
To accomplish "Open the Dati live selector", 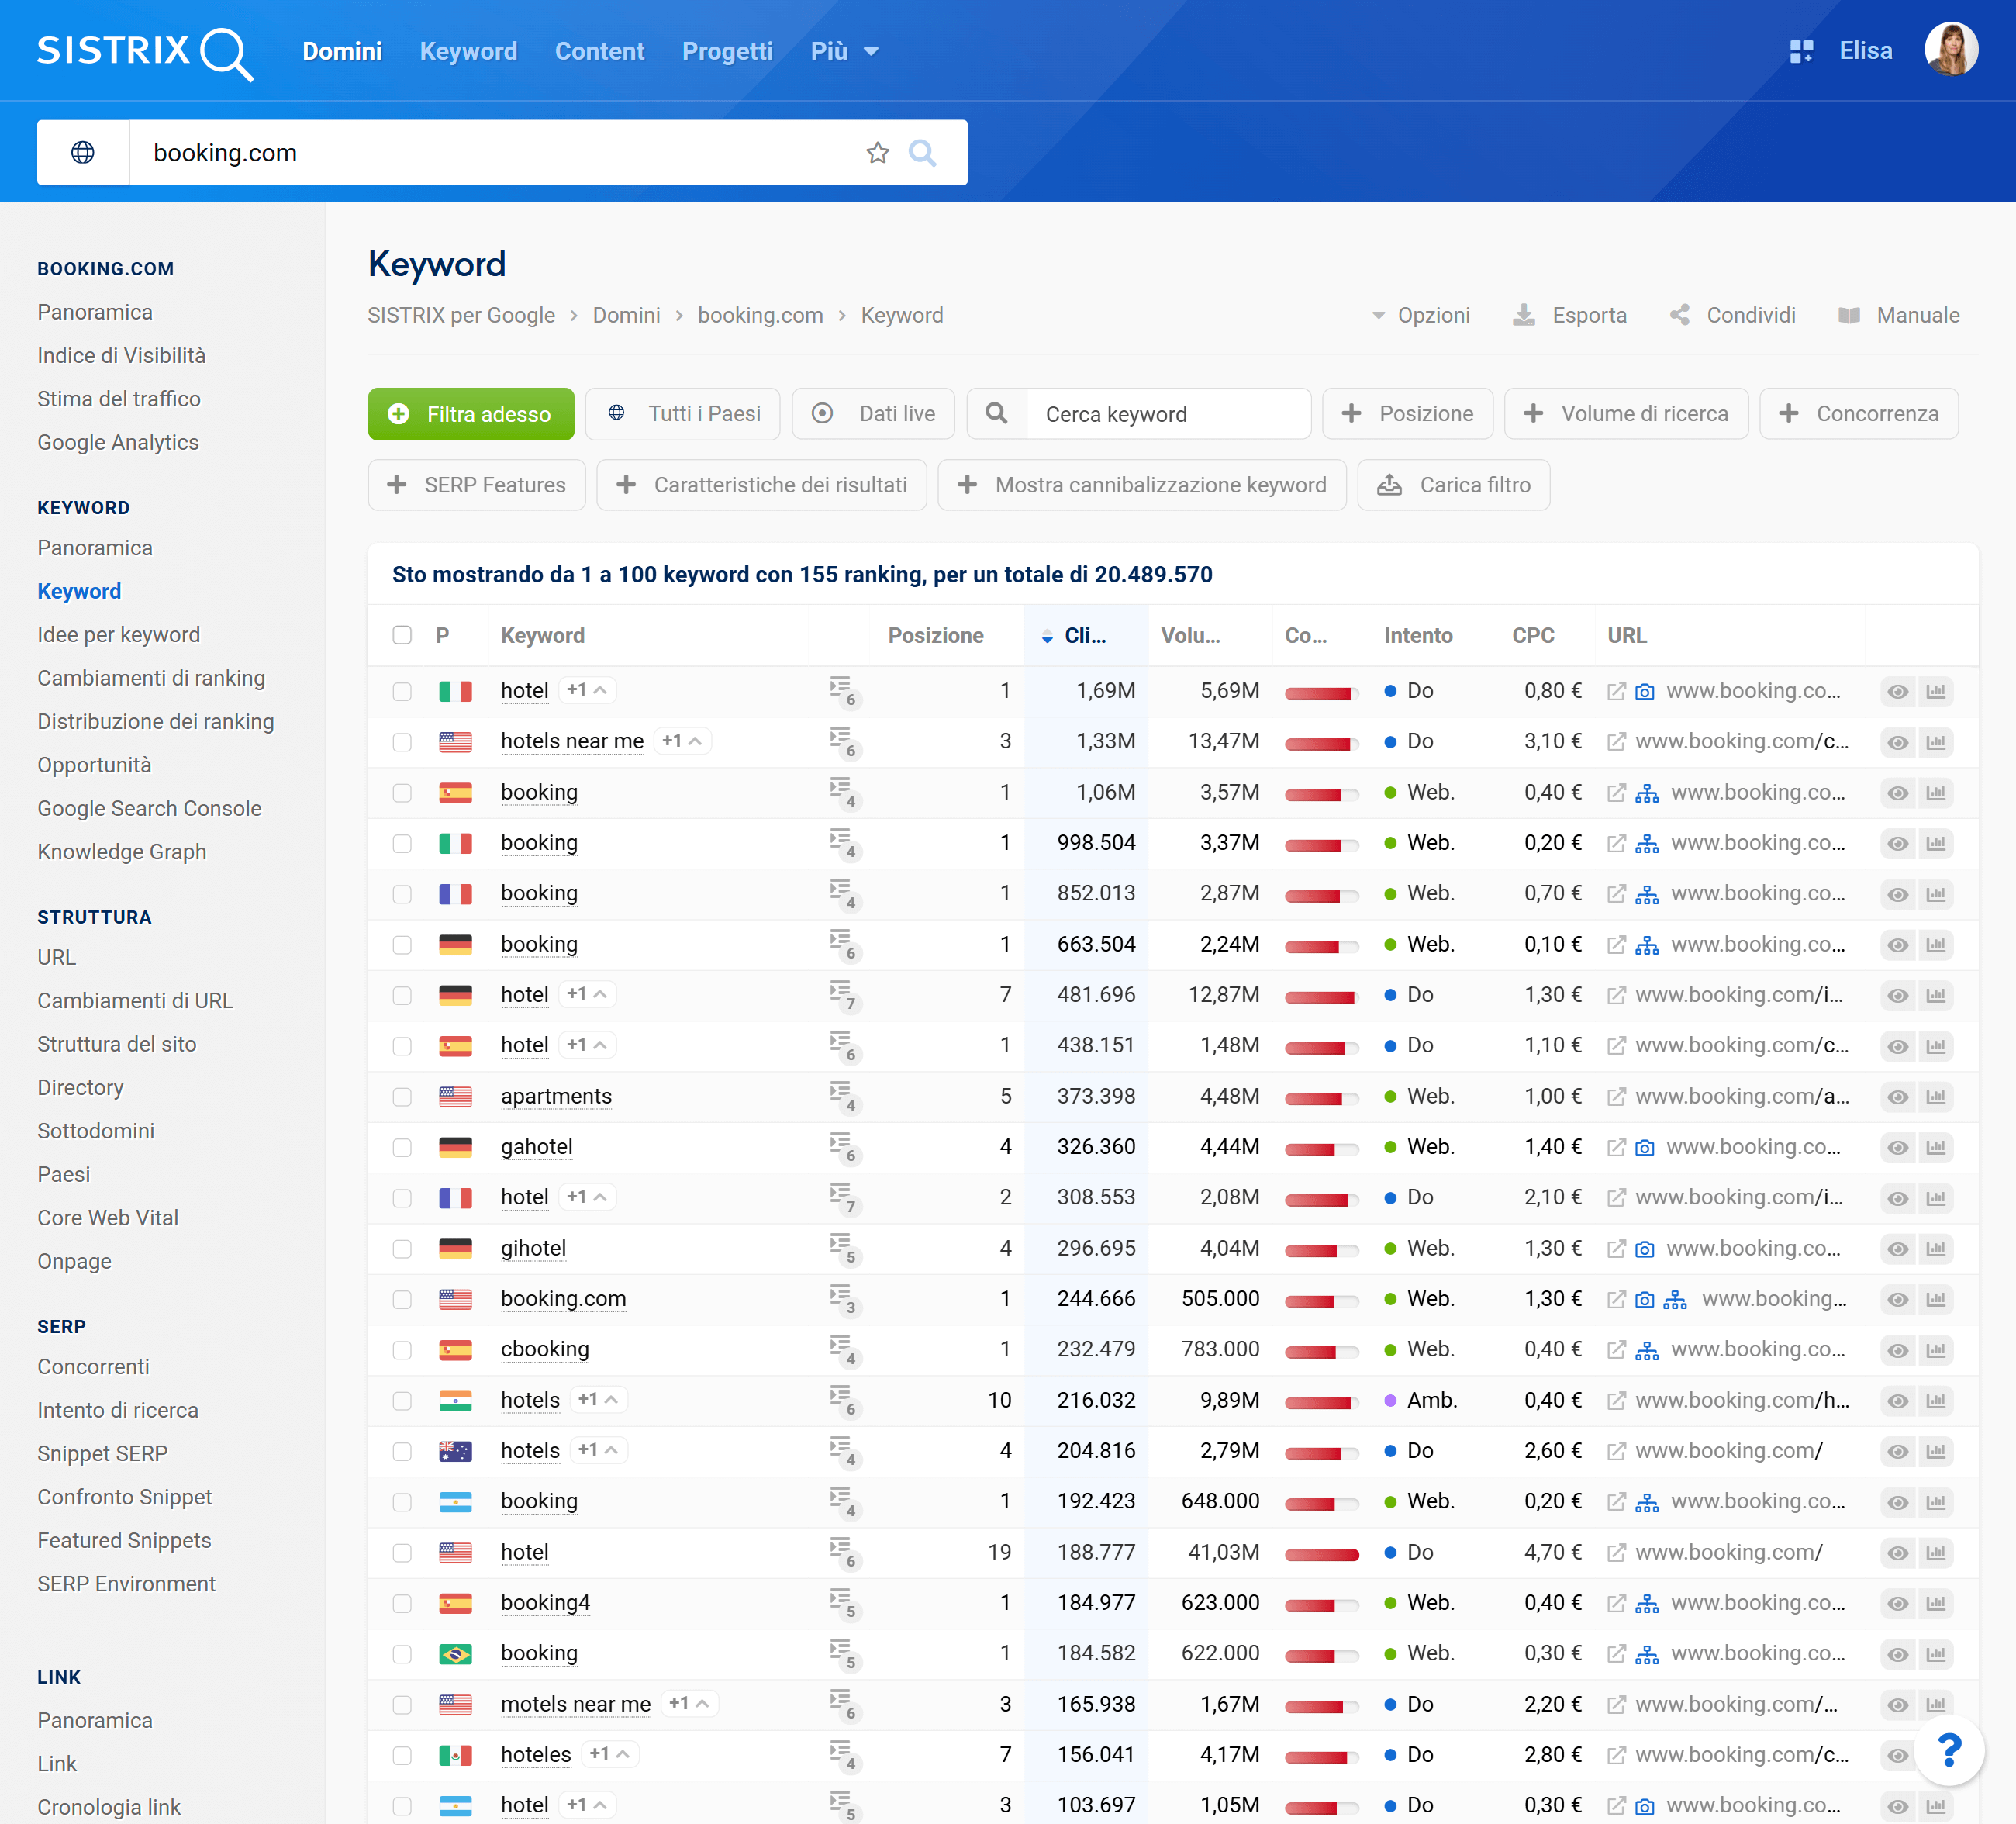I will (872, 414).
